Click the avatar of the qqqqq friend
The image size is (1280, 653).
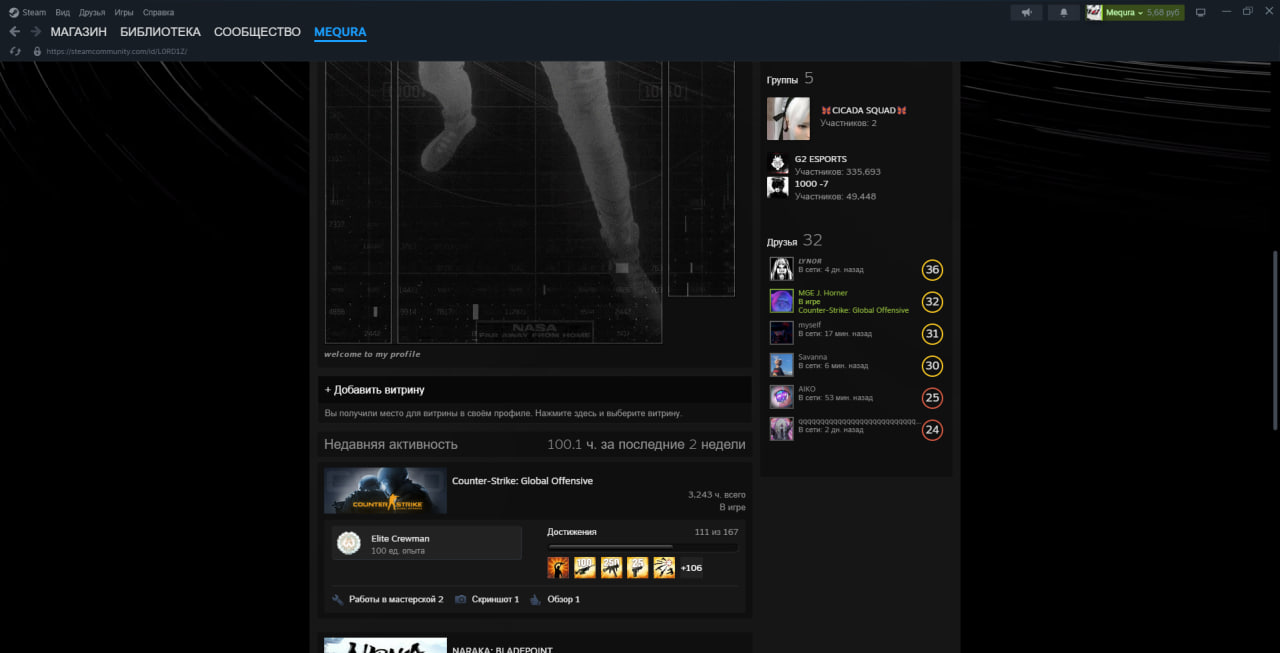pyautogui.click(x=781, y=429)
